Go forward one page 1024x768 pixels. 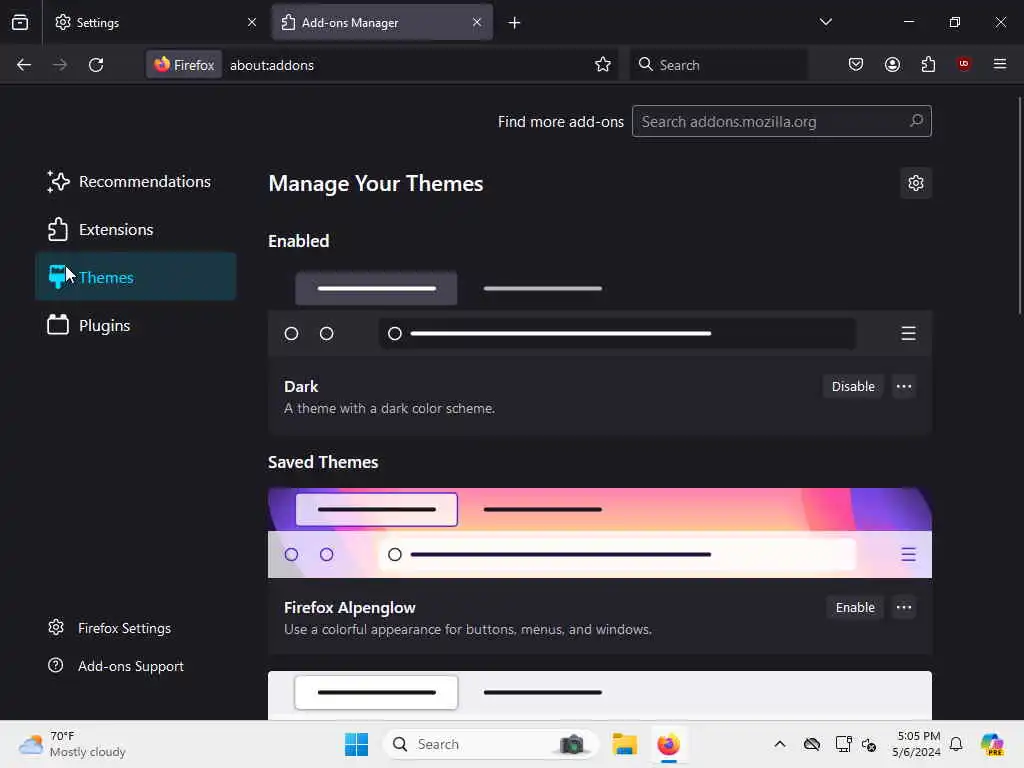point(60,65)
